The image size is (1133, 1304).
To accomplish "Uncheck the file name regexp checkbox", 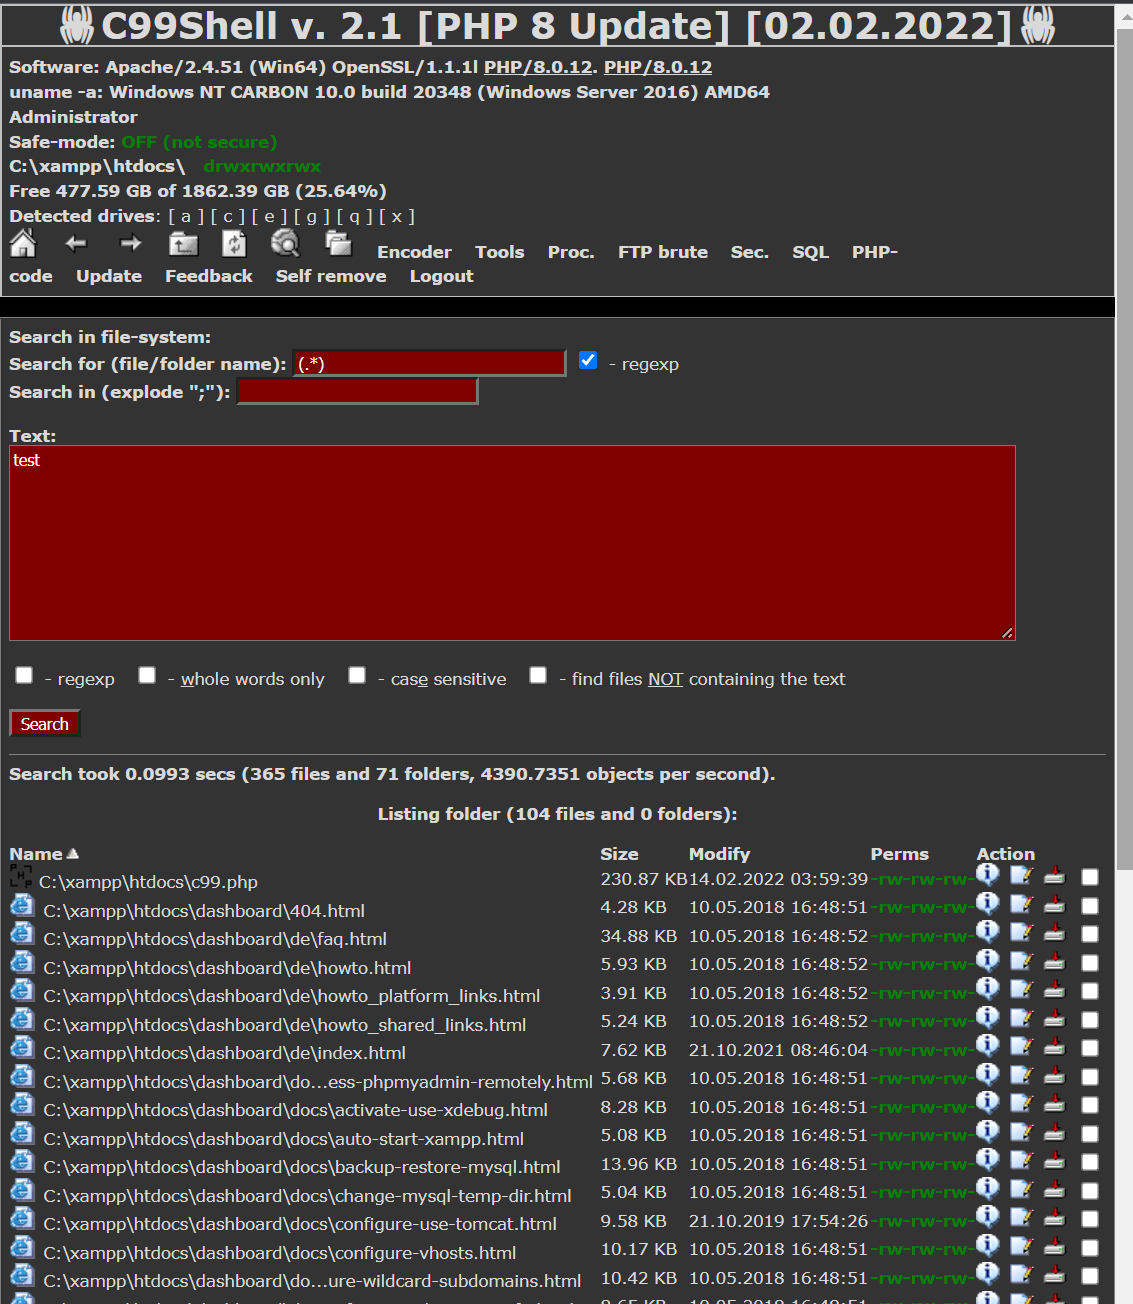I will pos(588,360).
